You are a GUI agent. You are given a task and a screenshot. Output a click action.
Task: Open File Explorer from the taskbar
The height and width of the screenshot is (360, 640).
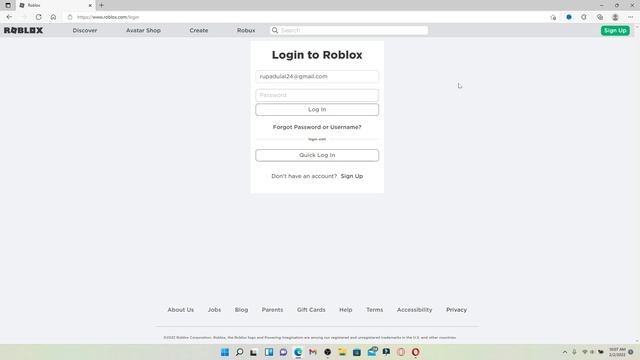[x=342, y=352]
